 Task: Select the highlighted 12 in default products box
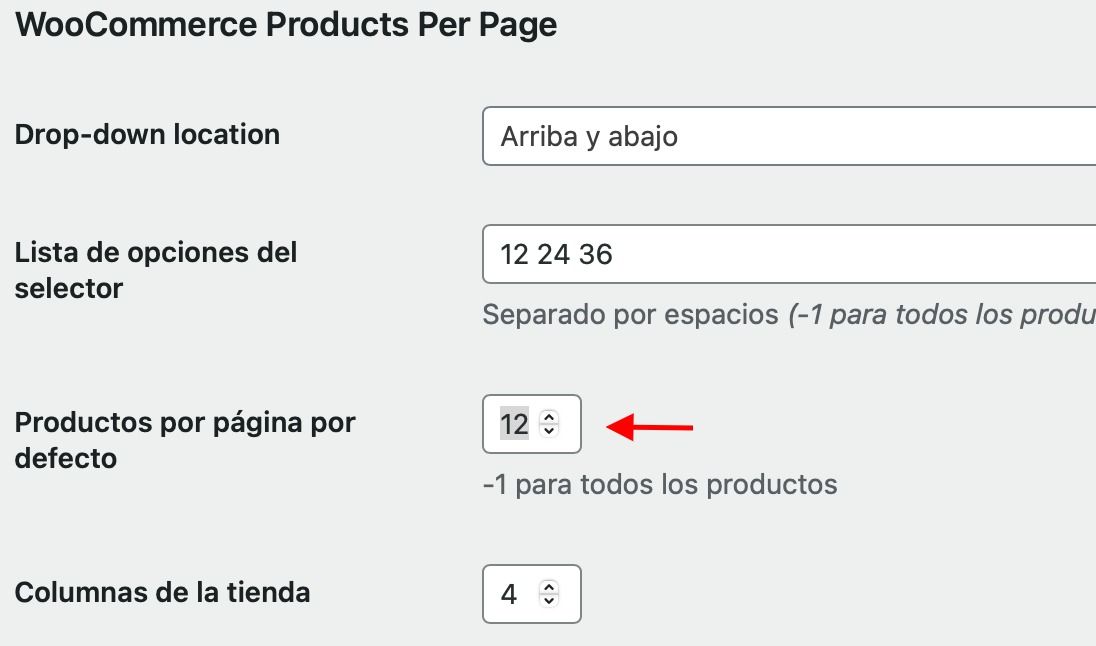click(x=514, y=424)
